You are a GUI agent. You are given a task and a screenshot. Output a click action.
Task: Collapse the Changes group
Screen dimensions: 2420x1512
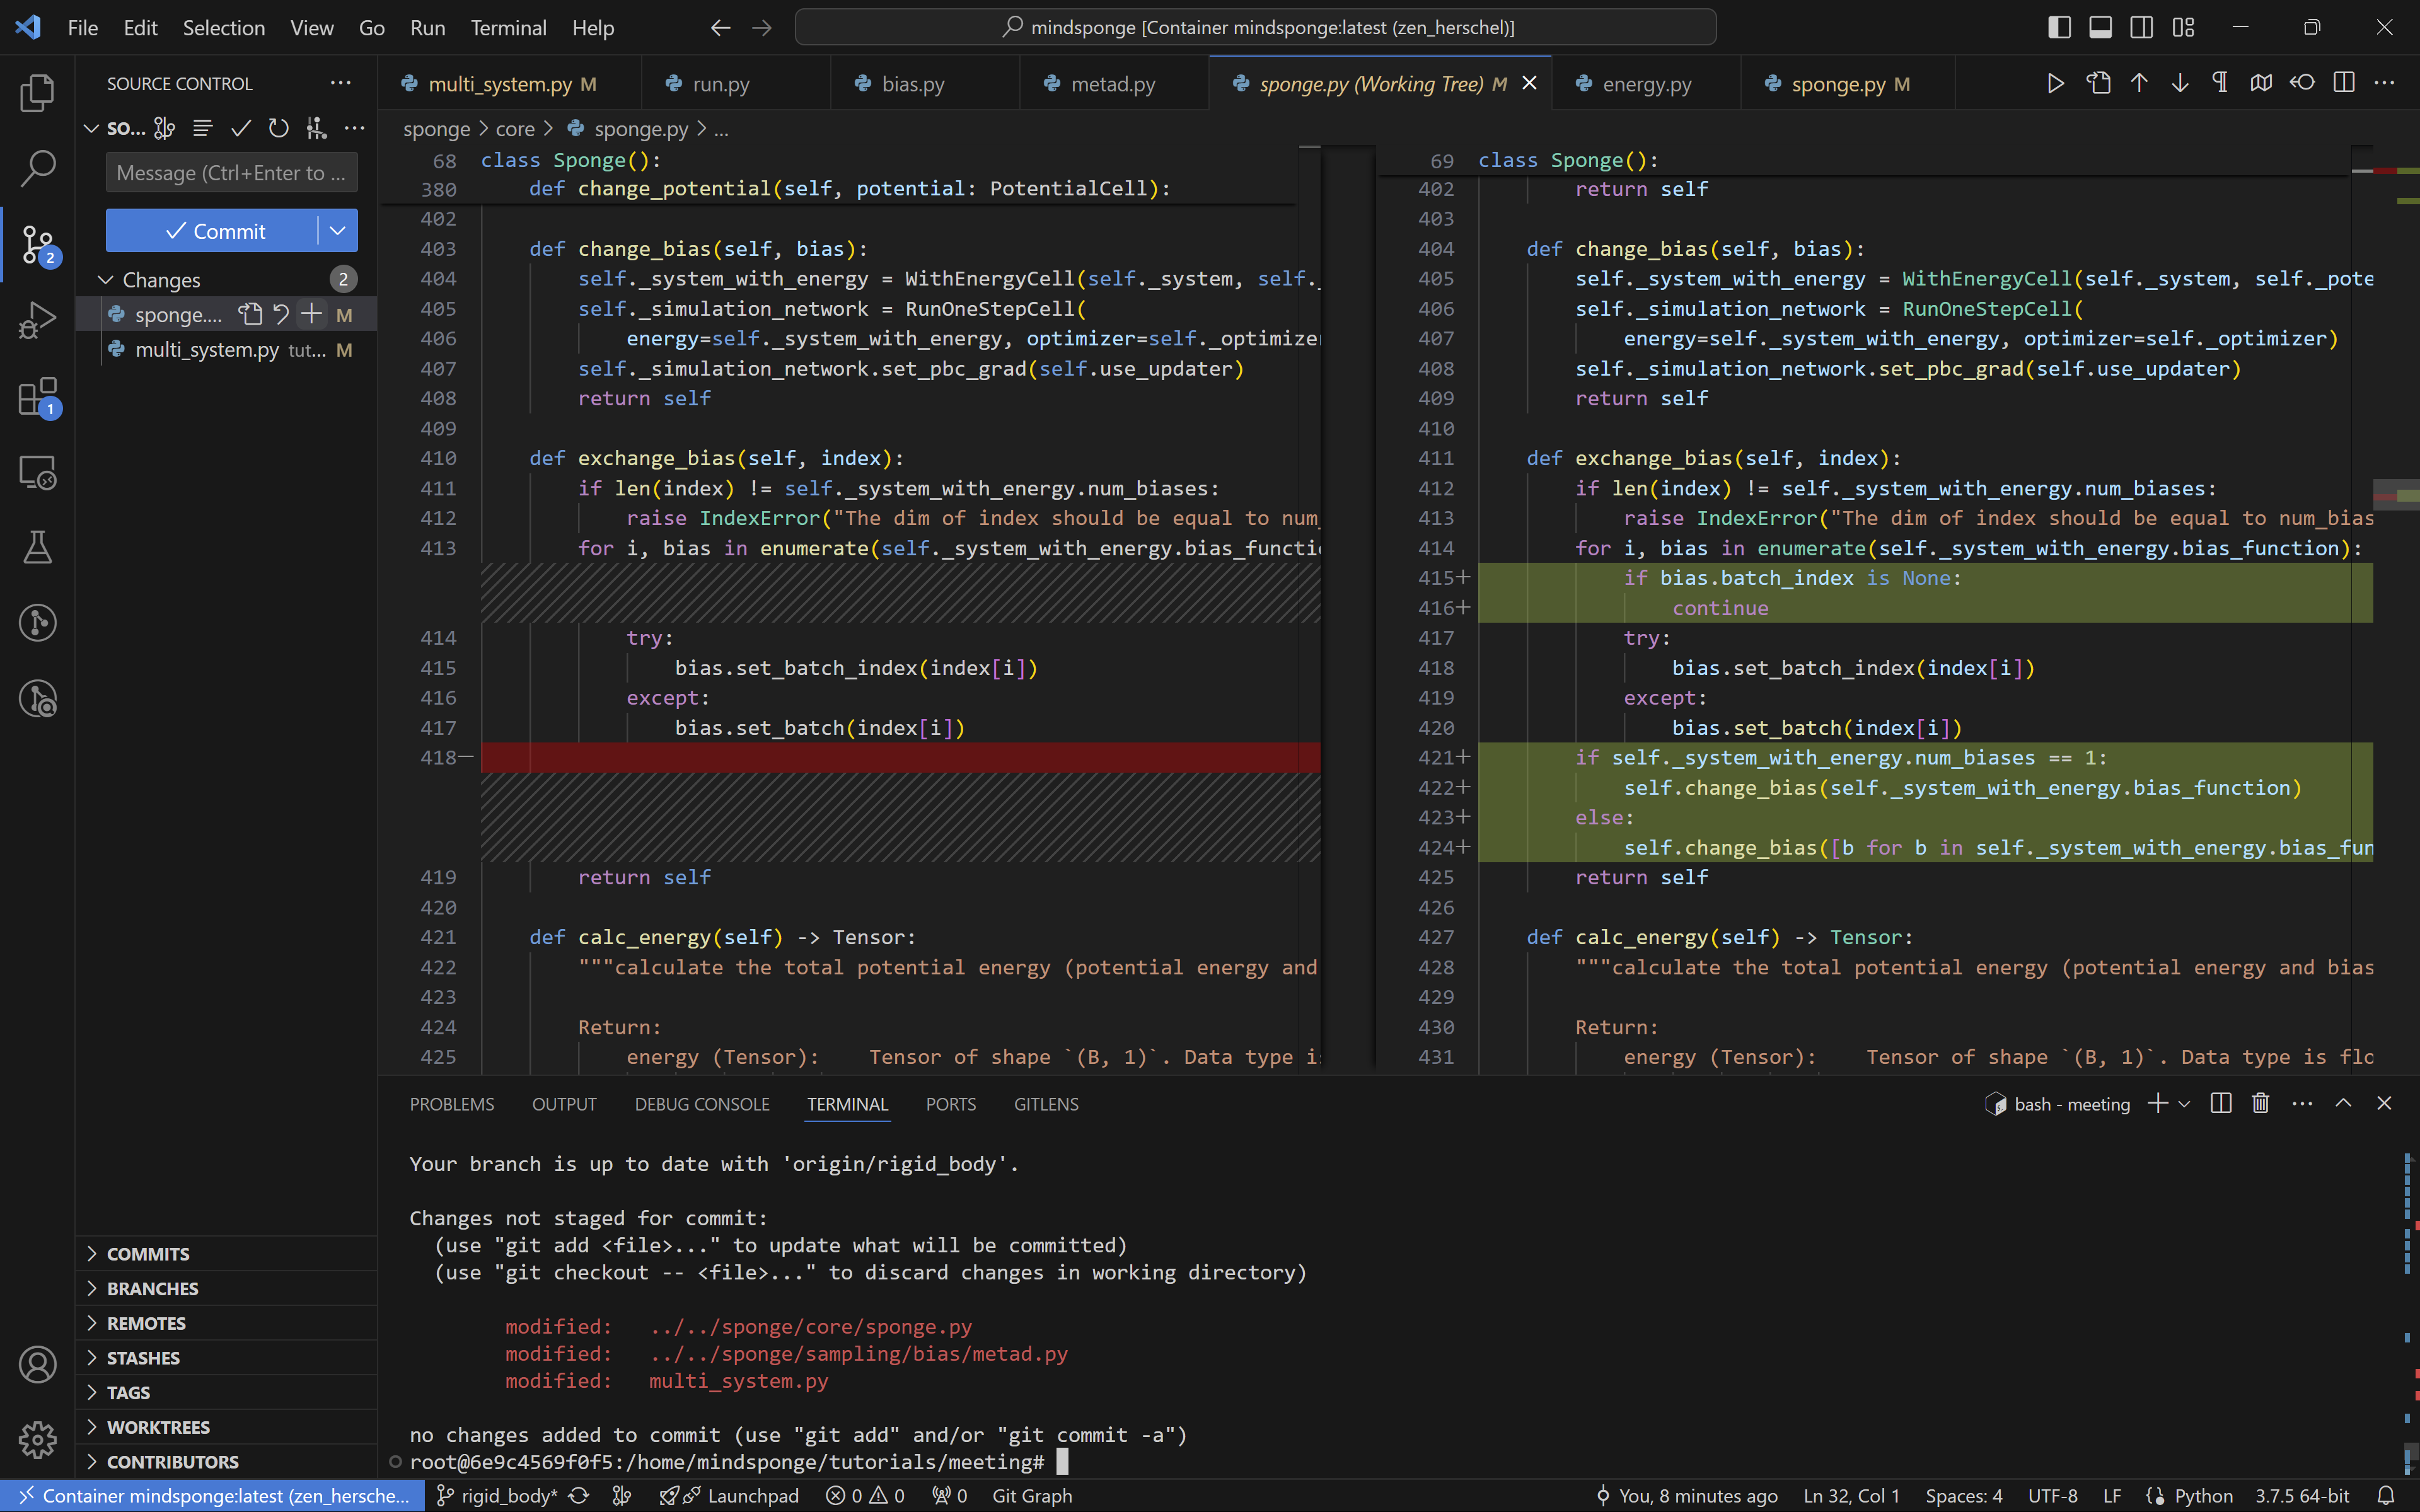(x=106, y=280)
